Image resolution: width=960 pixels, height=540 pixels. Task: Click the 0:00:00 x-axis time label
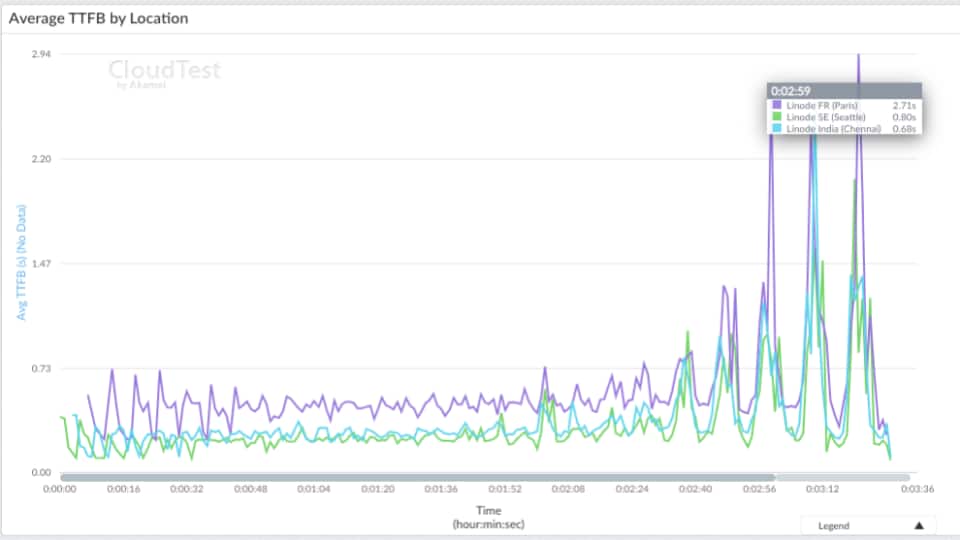point(60,490)
